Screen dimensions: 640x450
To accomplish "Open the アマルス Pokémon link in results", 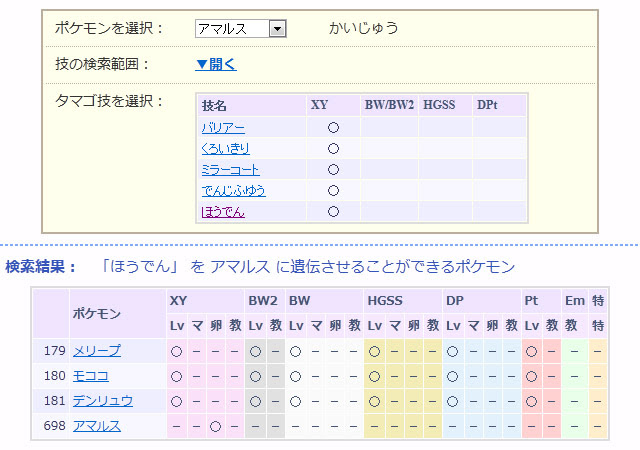I will click(x=97, y=426).
